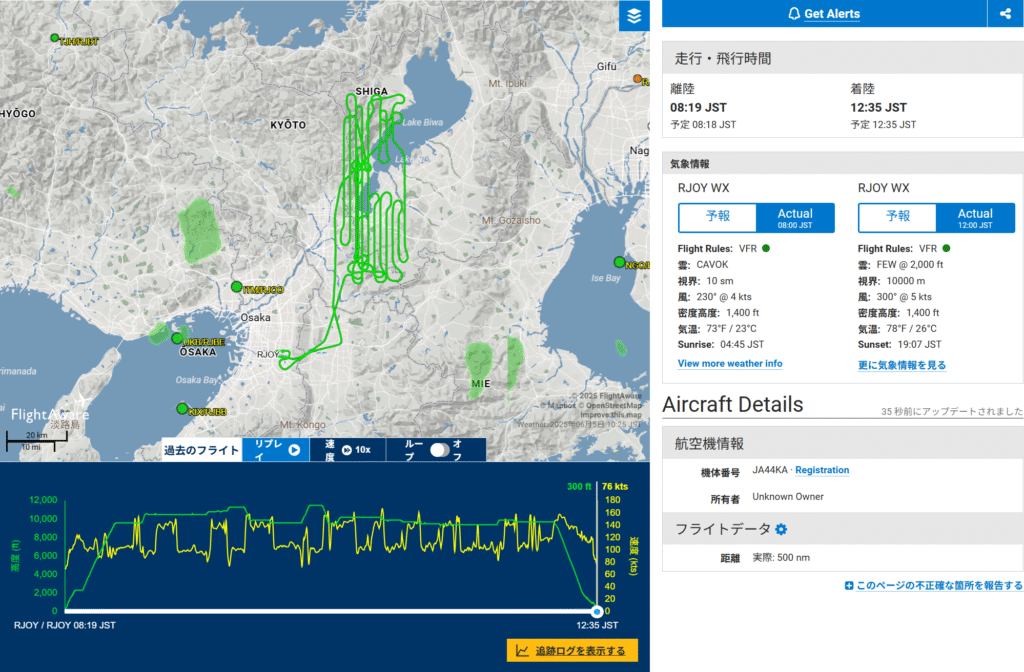Click the share icon beside Get Alerts

pos(1004,14)
